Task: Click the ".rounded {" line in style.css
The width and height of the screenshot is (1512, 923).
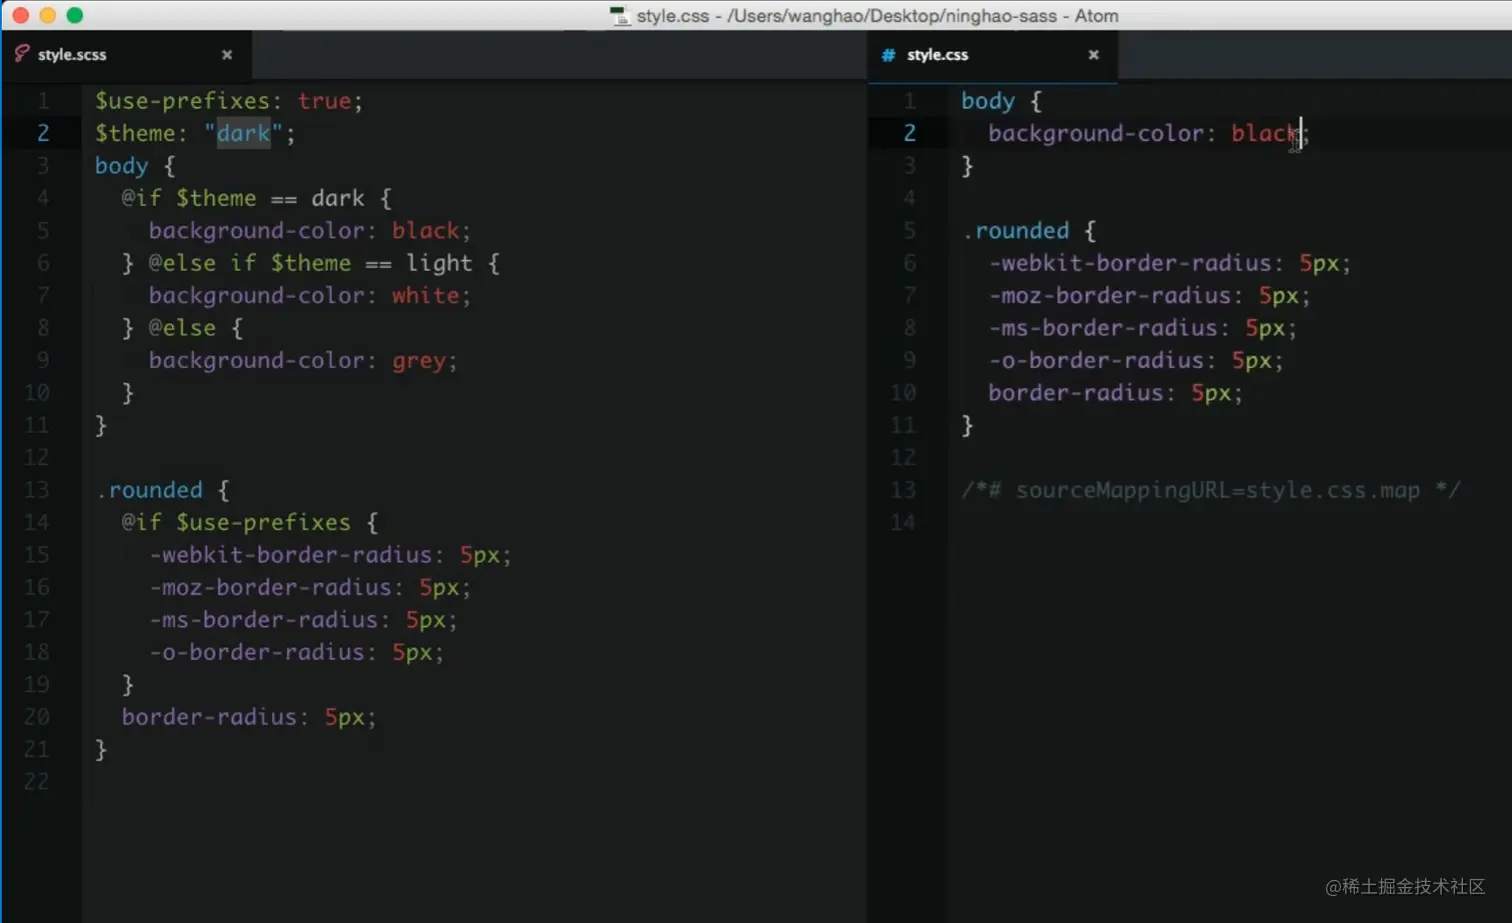Action: click(x=1029, y=231)
